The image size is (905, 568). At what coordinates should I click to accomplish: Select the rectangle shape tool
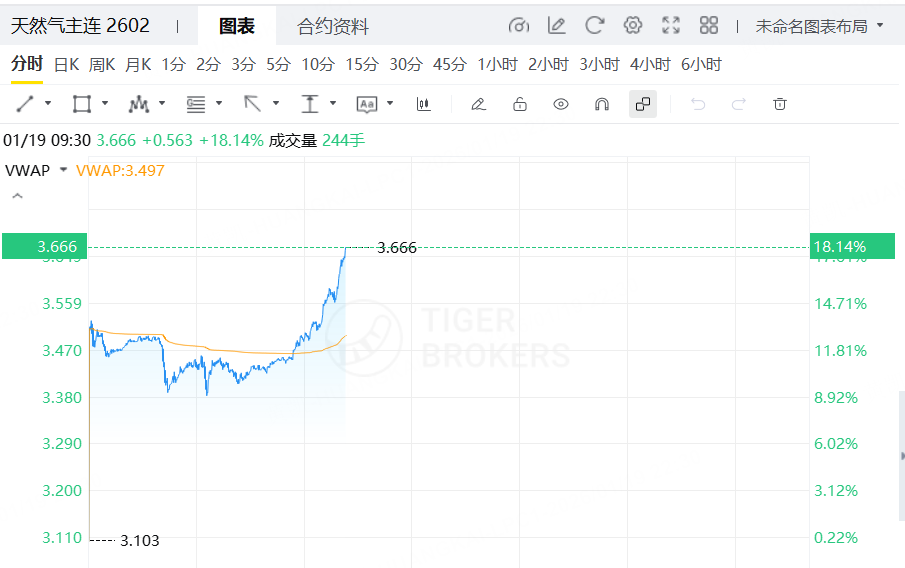(x=81, y=104)
